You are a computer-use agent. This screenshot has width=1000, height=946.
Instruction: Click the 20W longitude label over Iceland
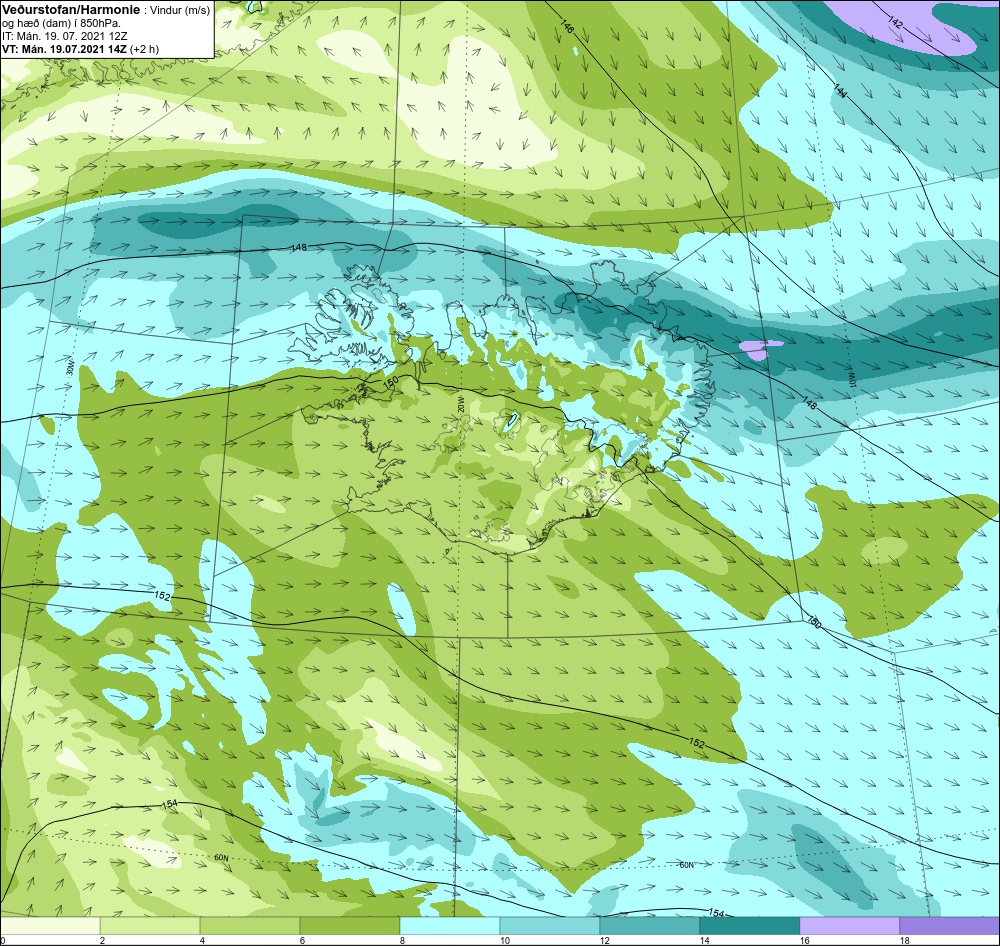(x=459, y=404)
